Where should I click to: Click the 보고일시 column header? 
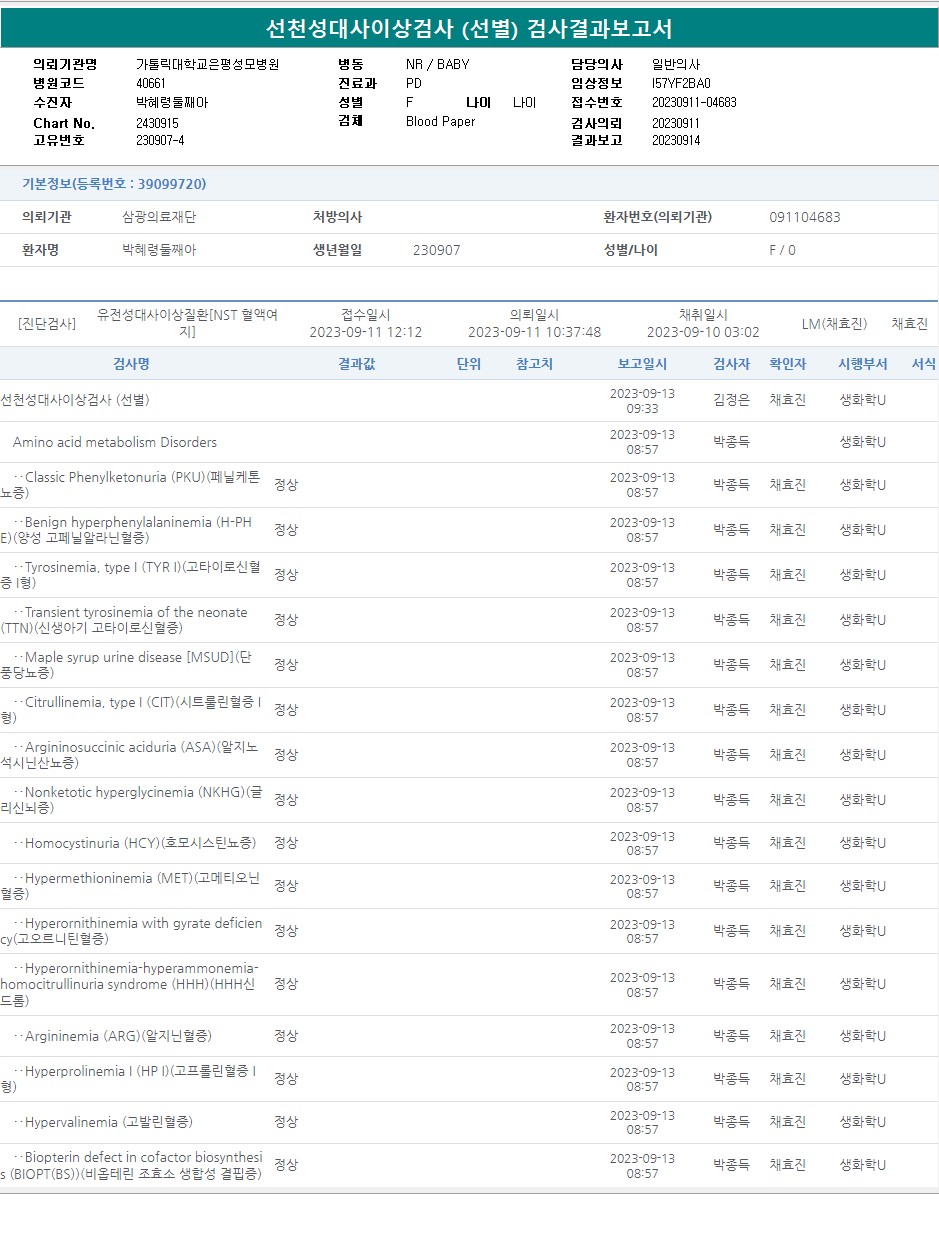pyautogui.click(x=642, y=364)
